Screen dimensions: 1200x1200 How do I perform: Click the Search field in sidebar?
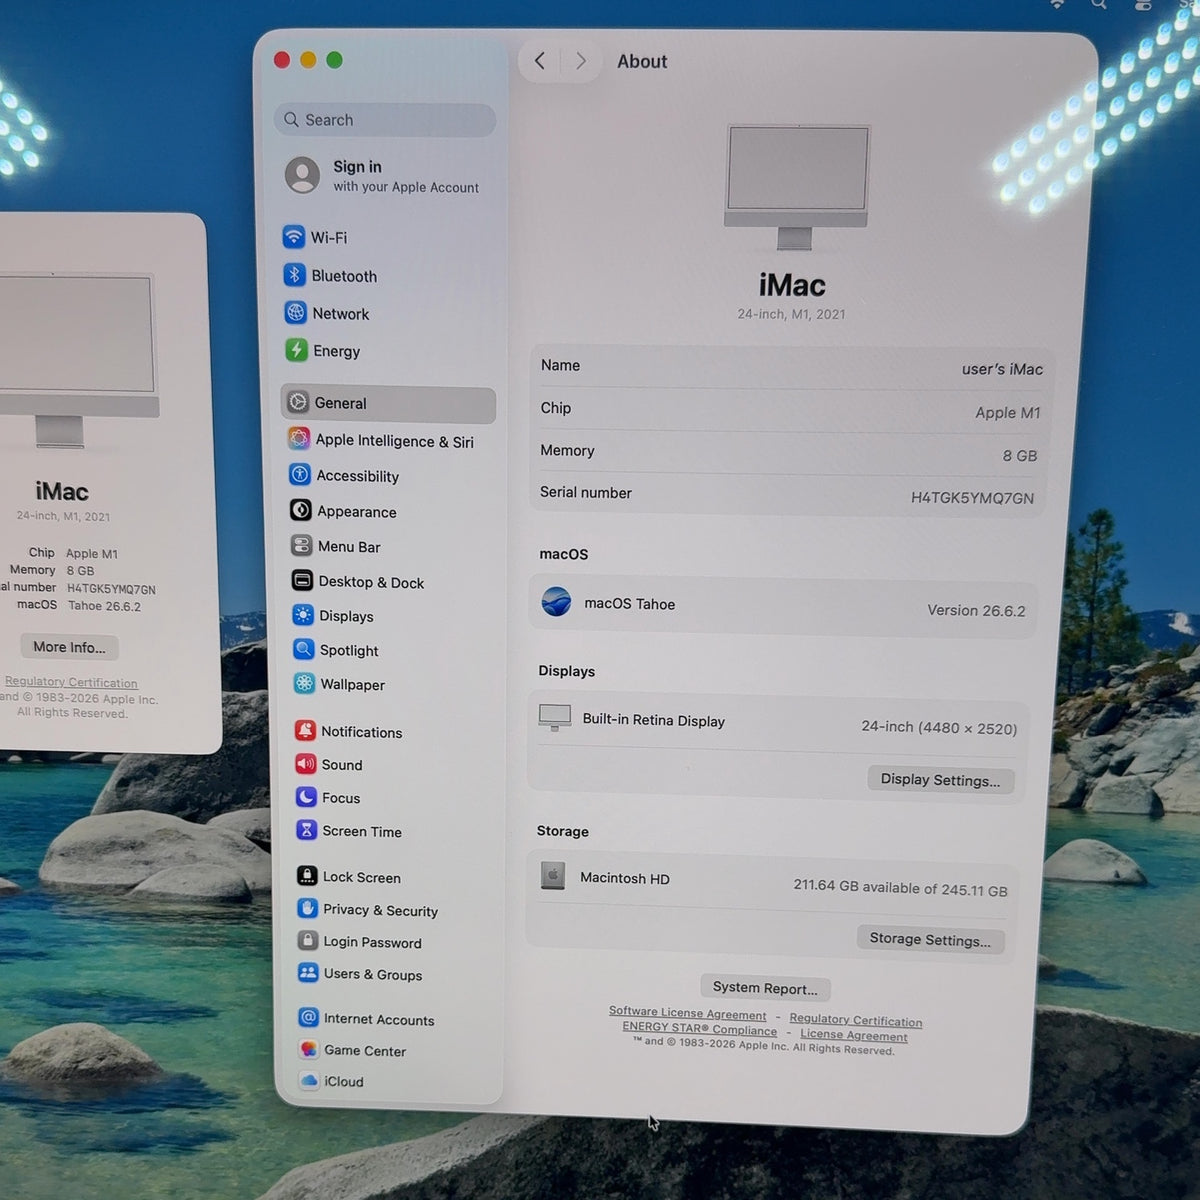coord(385,120)
